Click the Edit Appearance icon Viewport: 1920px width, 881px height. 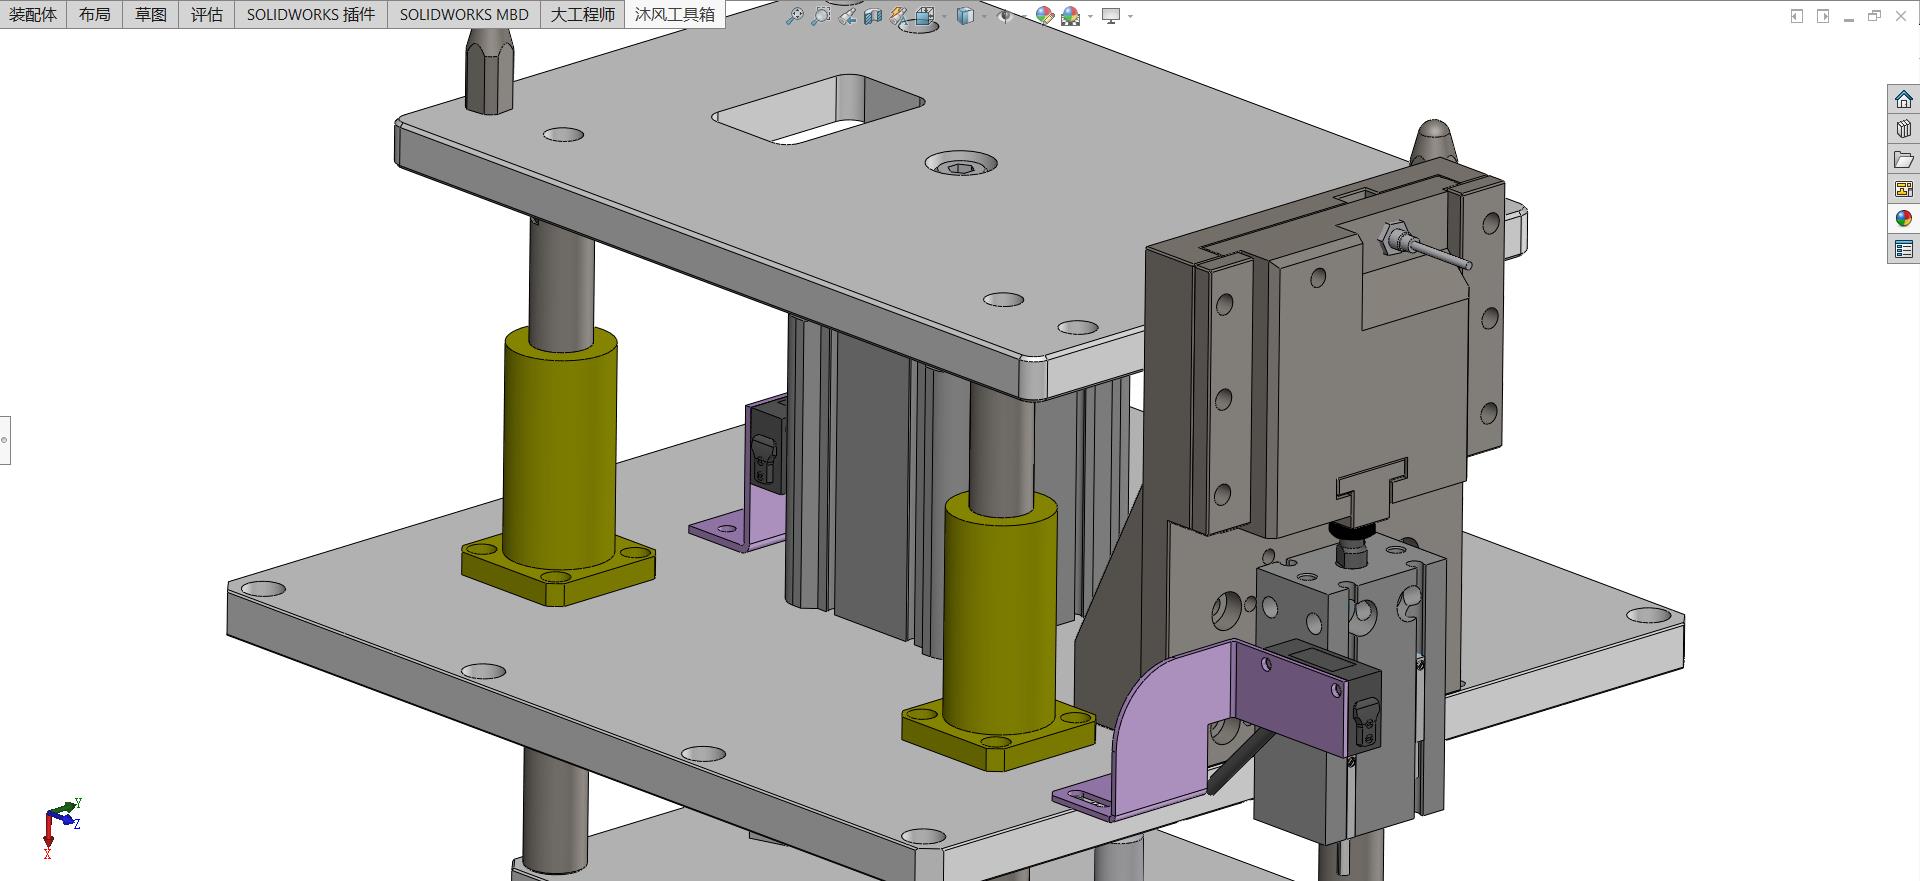1045,16
